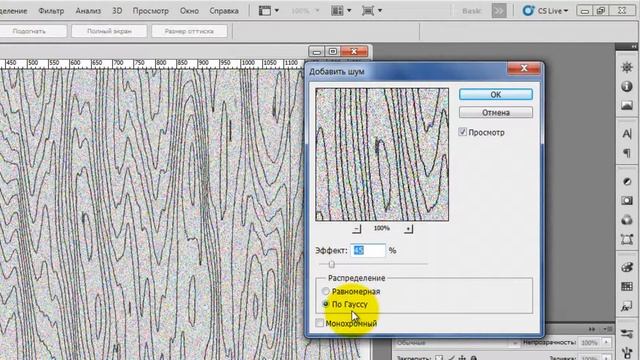Expand the collapsed panel dock arrows

click(633, 47)
